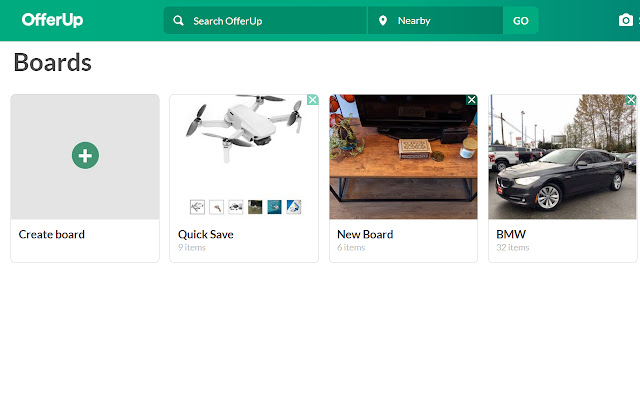Image resolution: width=640 pixels, height=400 pixels.
Task: Select first small Quick Save thumbnail
Action: 197,207
